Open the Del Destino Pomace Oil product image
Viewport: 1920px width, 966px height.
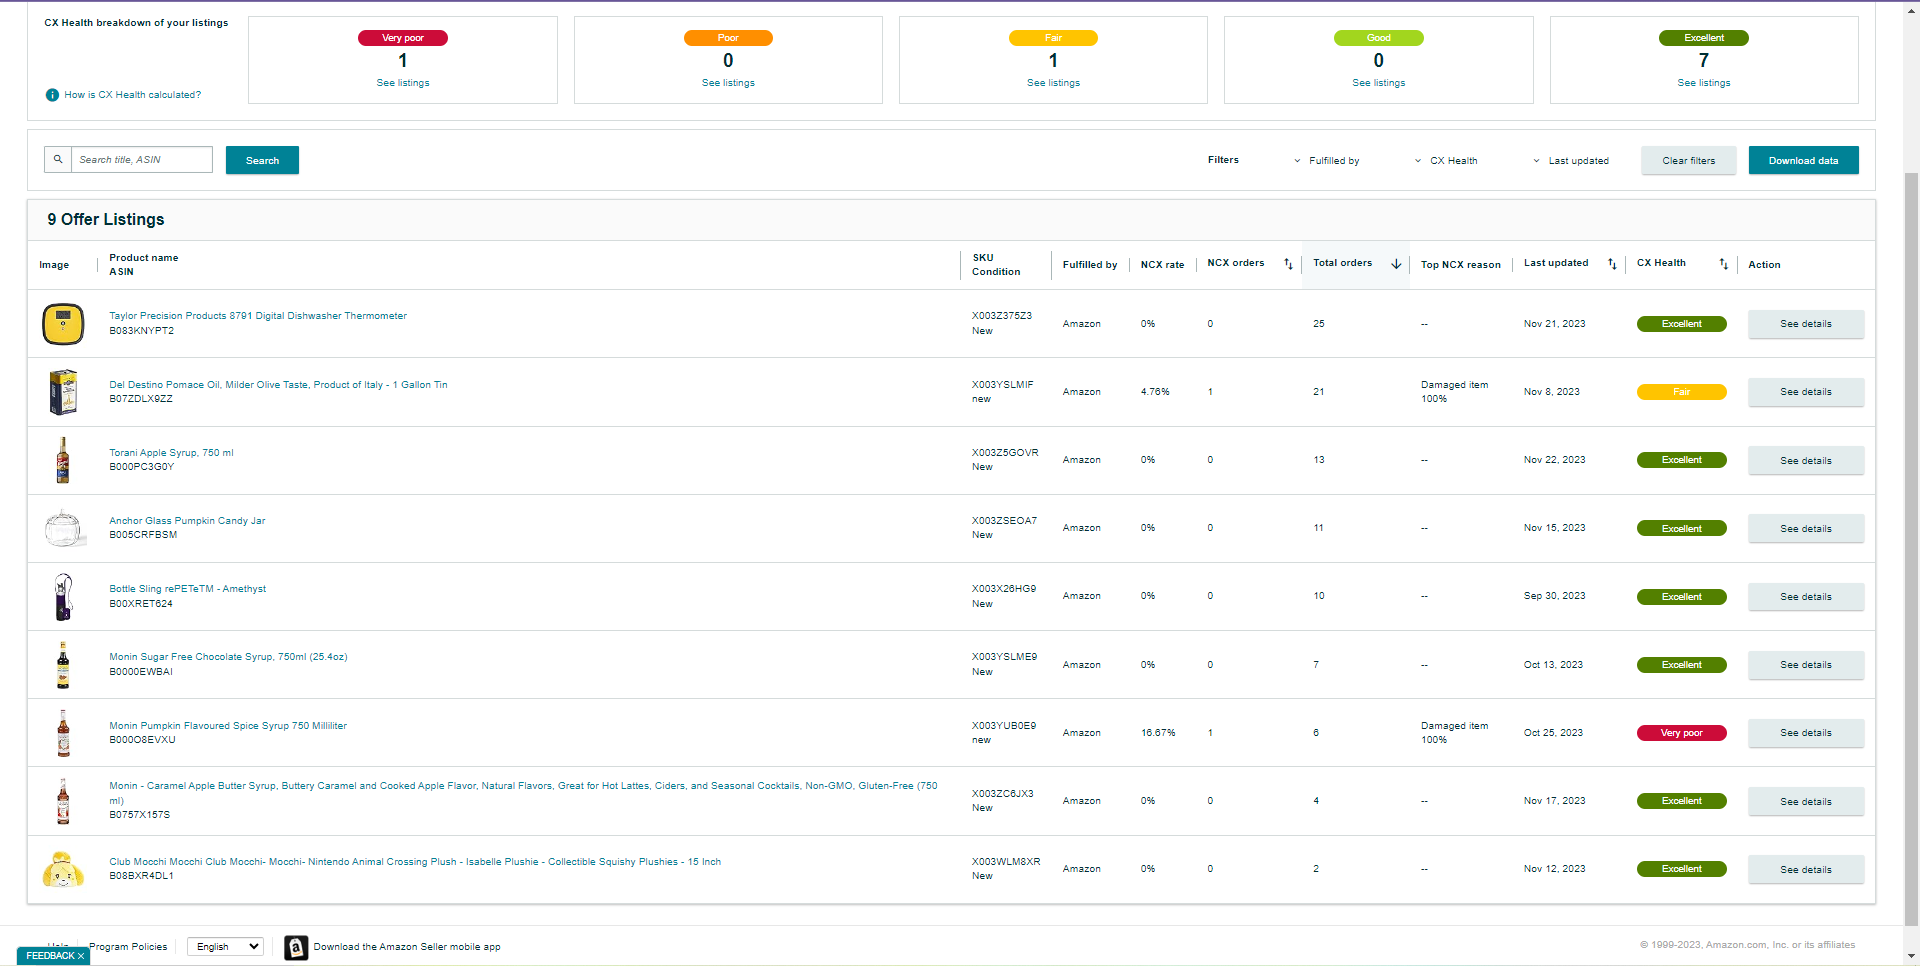(63, 392)
